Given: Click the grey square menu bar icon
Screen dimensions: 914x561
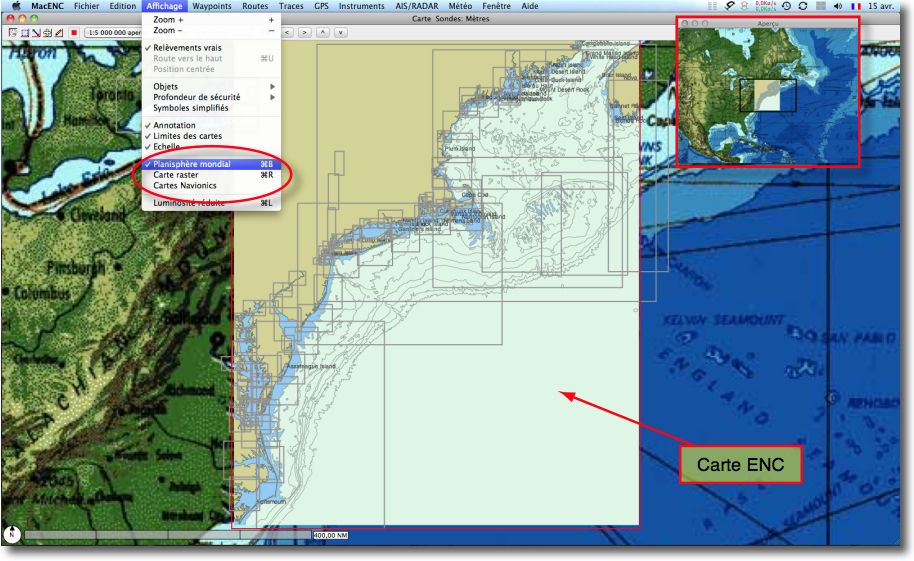Looking at the screenshot, I should 820,6.
